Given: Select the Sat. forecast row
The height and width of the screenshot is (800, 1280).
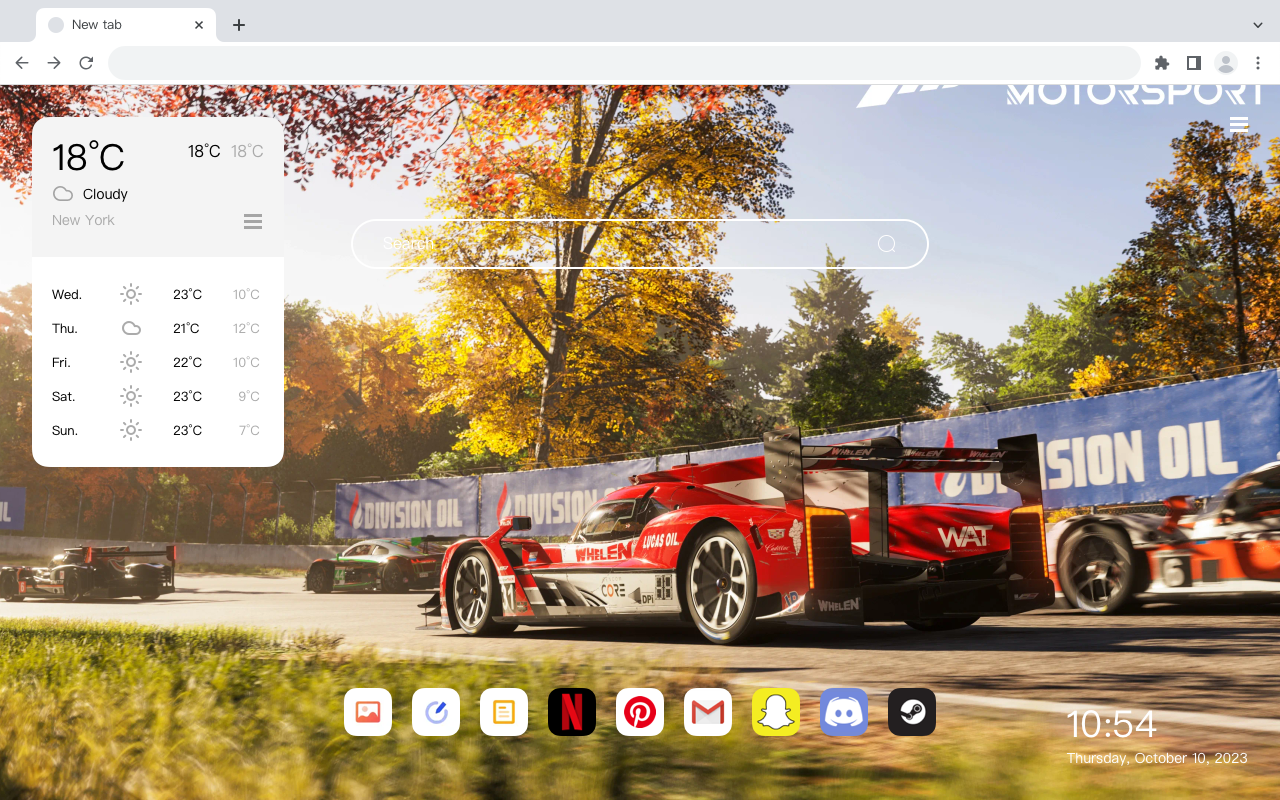Looking at the screenshot, I should pyautogui.click(x=158, y=396).
